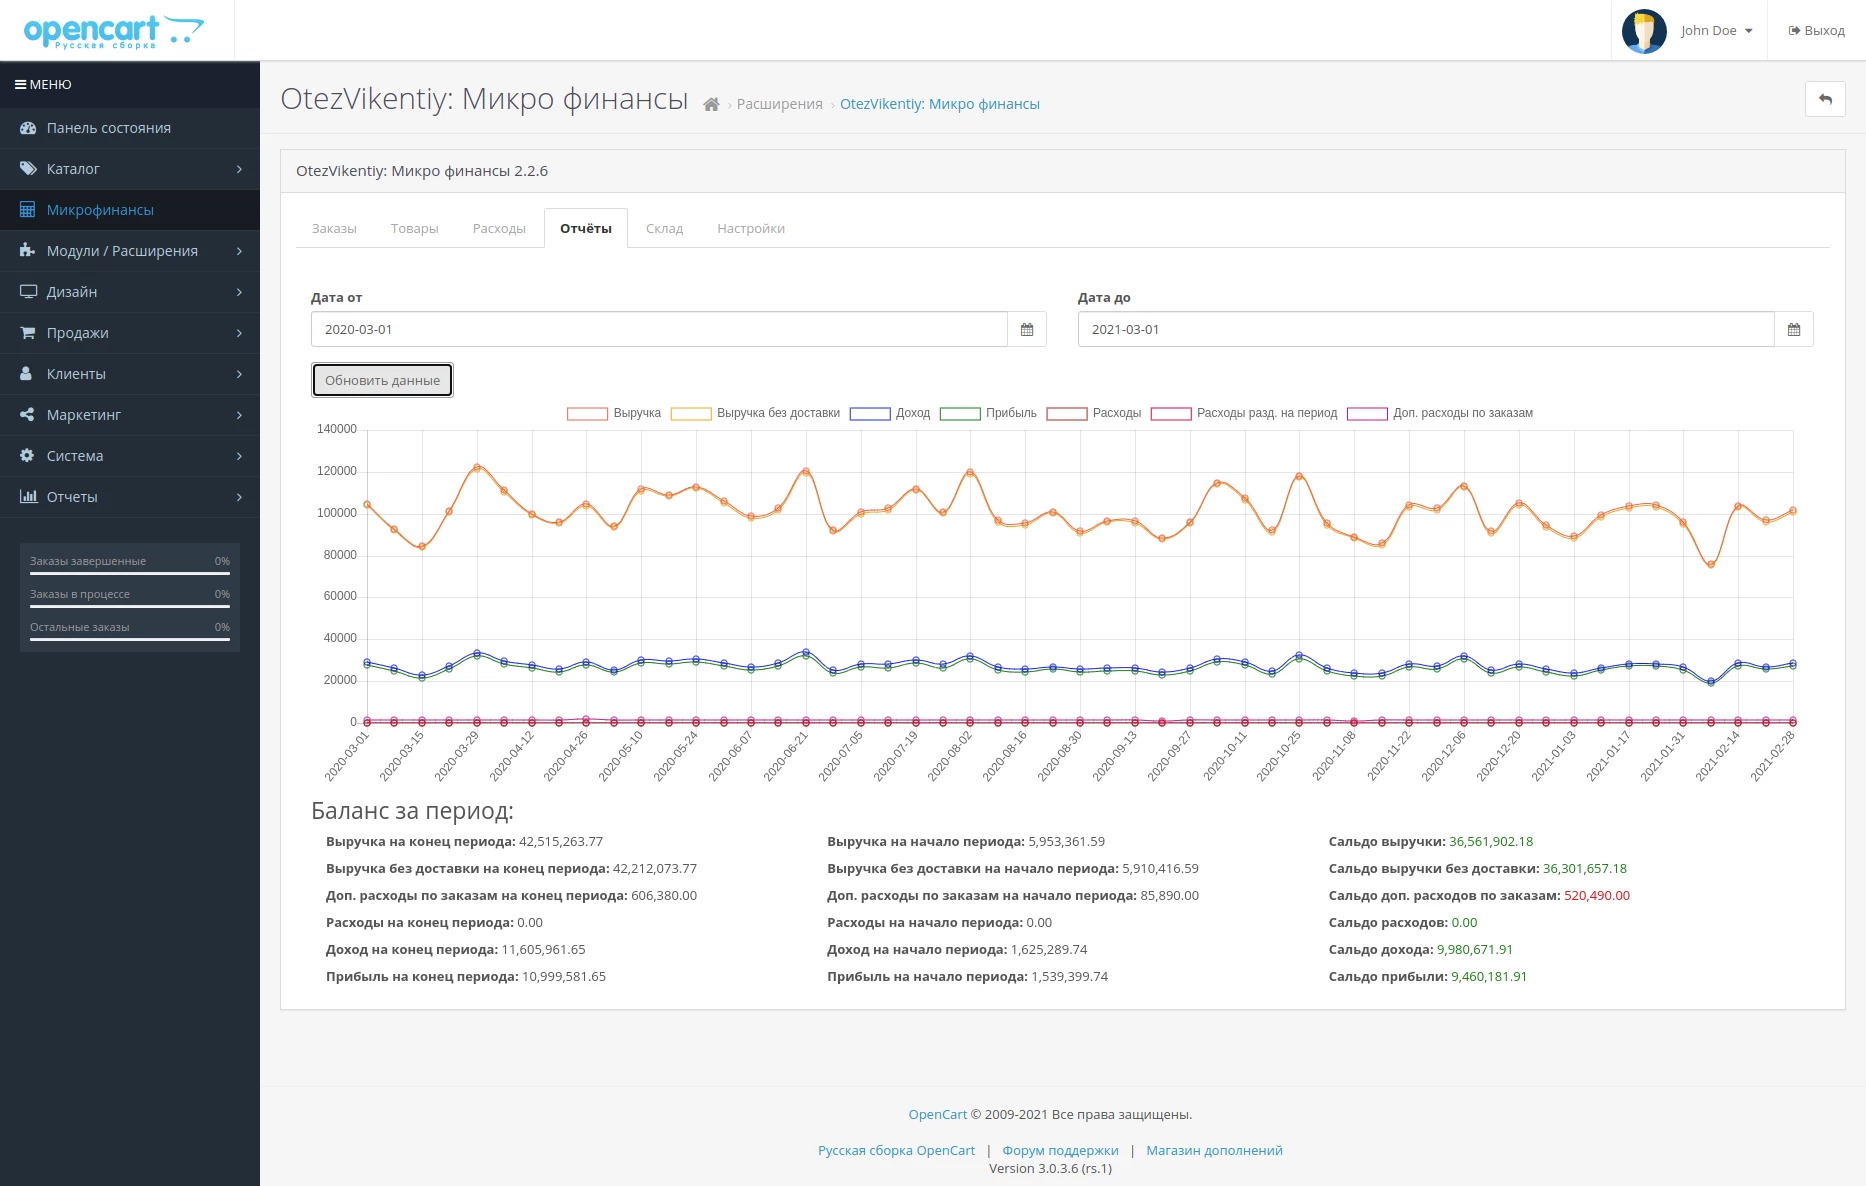The image size is (1866, 1186).
Task: Switch to the Склад tab
Action: (x=664, y=228)
